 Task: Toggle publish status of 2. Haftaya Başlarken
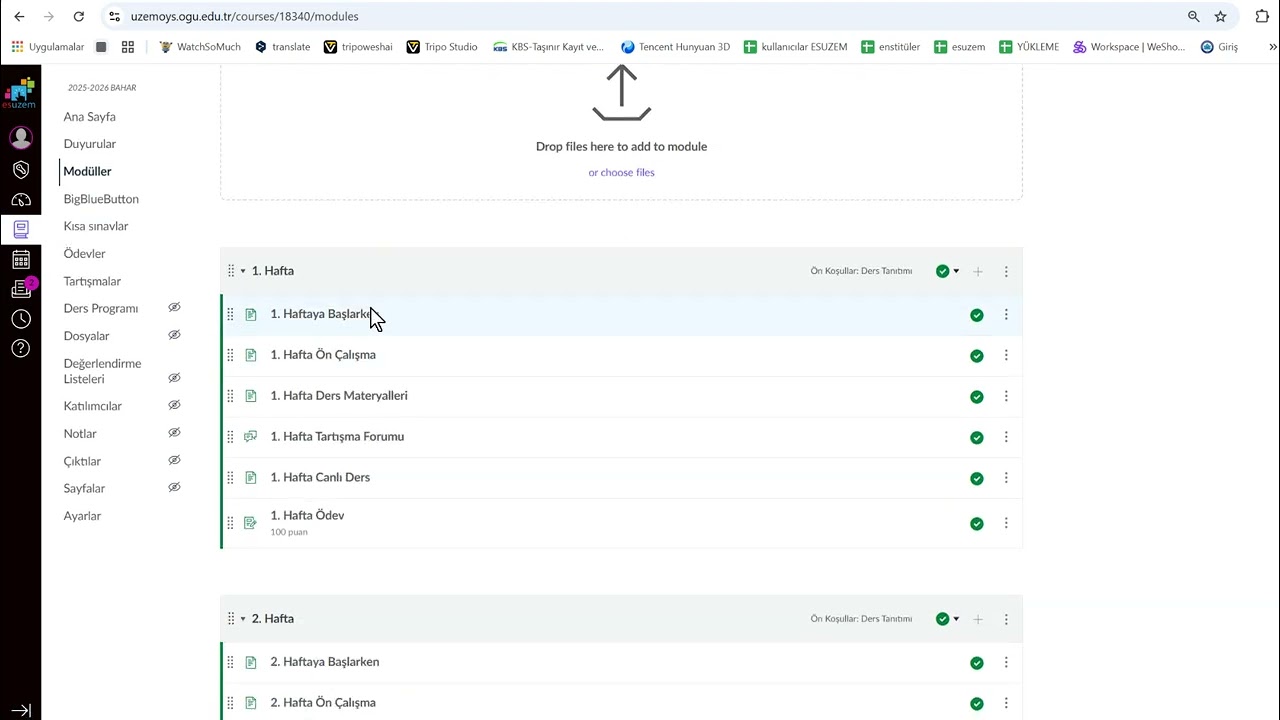[977, 663]
